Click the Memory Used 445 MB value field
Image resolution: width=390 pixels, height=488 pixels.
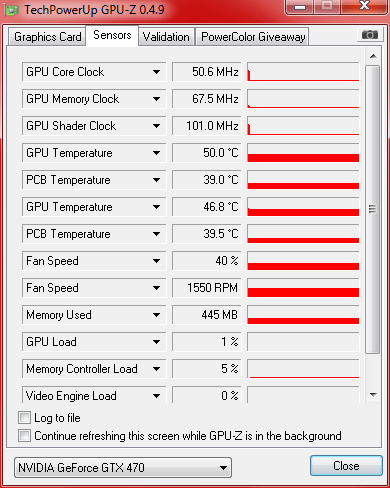[207, 315]
